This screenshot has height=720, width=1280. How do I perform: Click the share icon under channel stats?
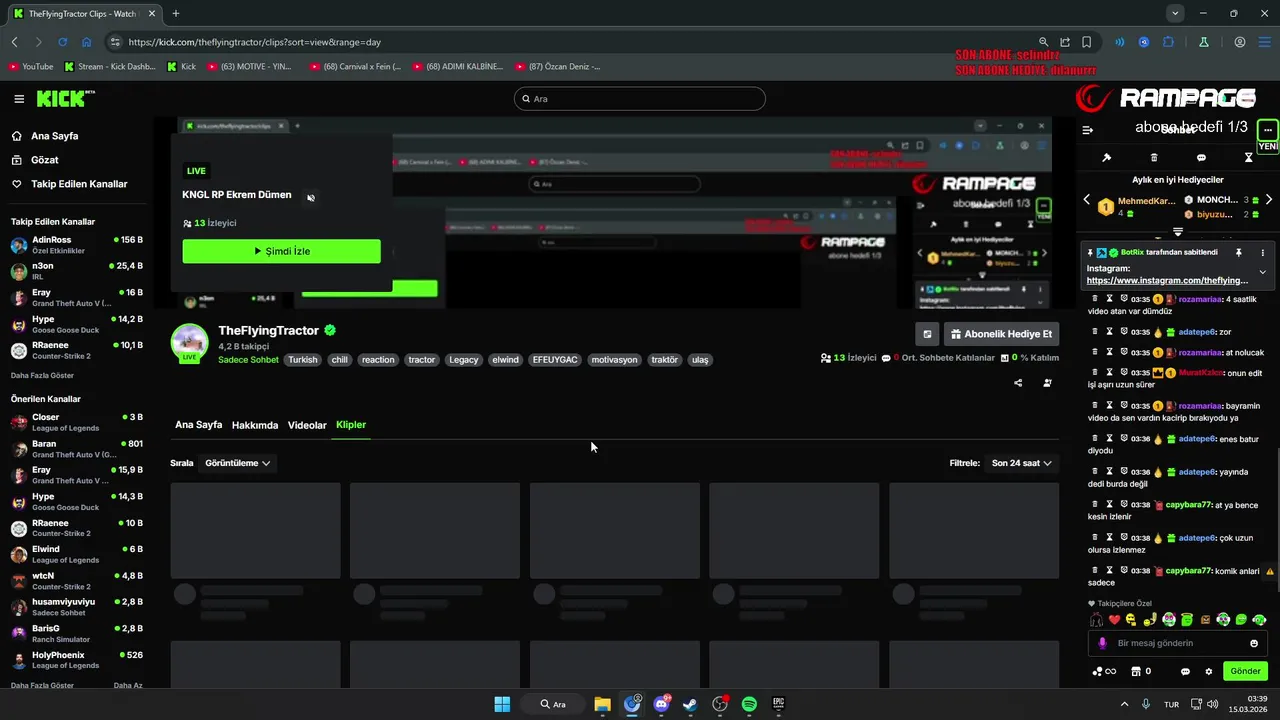(x=1018, y=383)
